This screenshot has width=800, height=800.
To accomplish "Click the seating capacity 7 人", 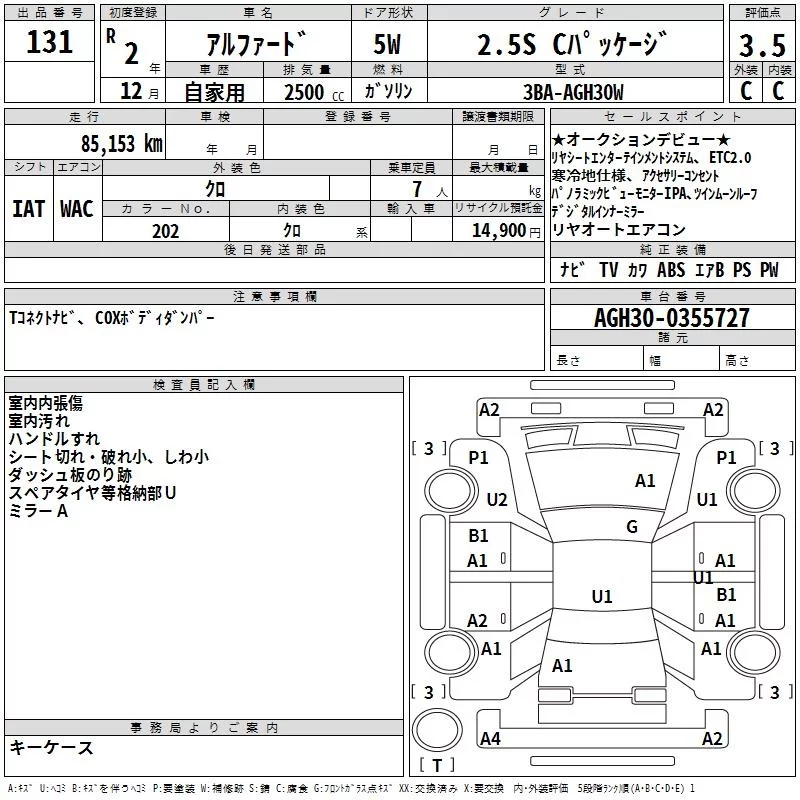I will click(430, 189).
